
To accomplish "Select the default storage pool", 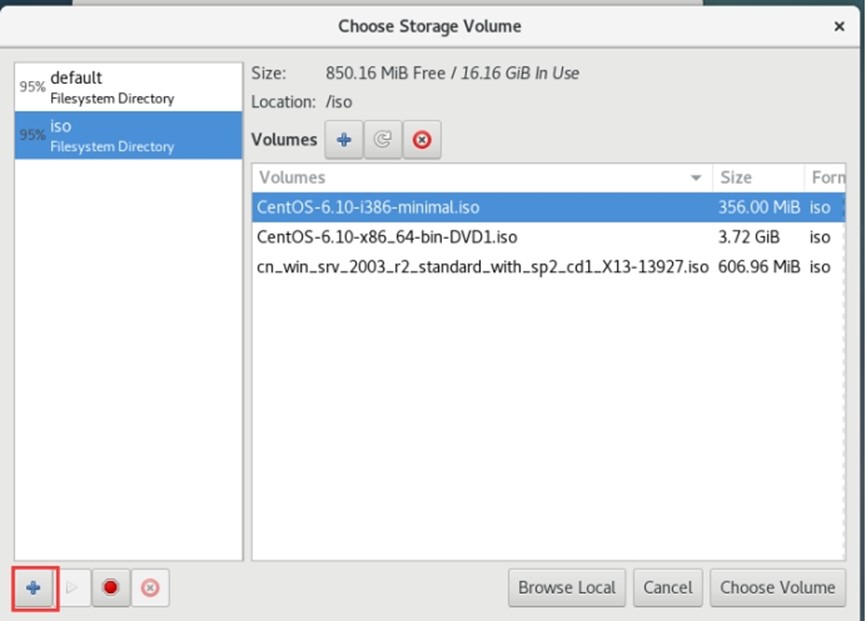I will pyautogui.click(x=128, y=87).
